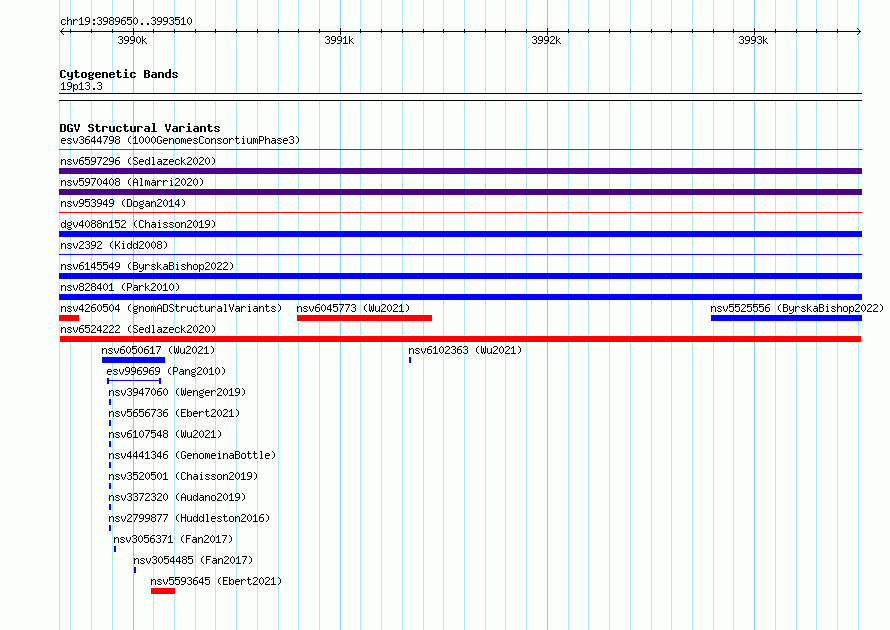
Task: Click the esv996969 (Pang2010) label
Action: pos(166,371)
